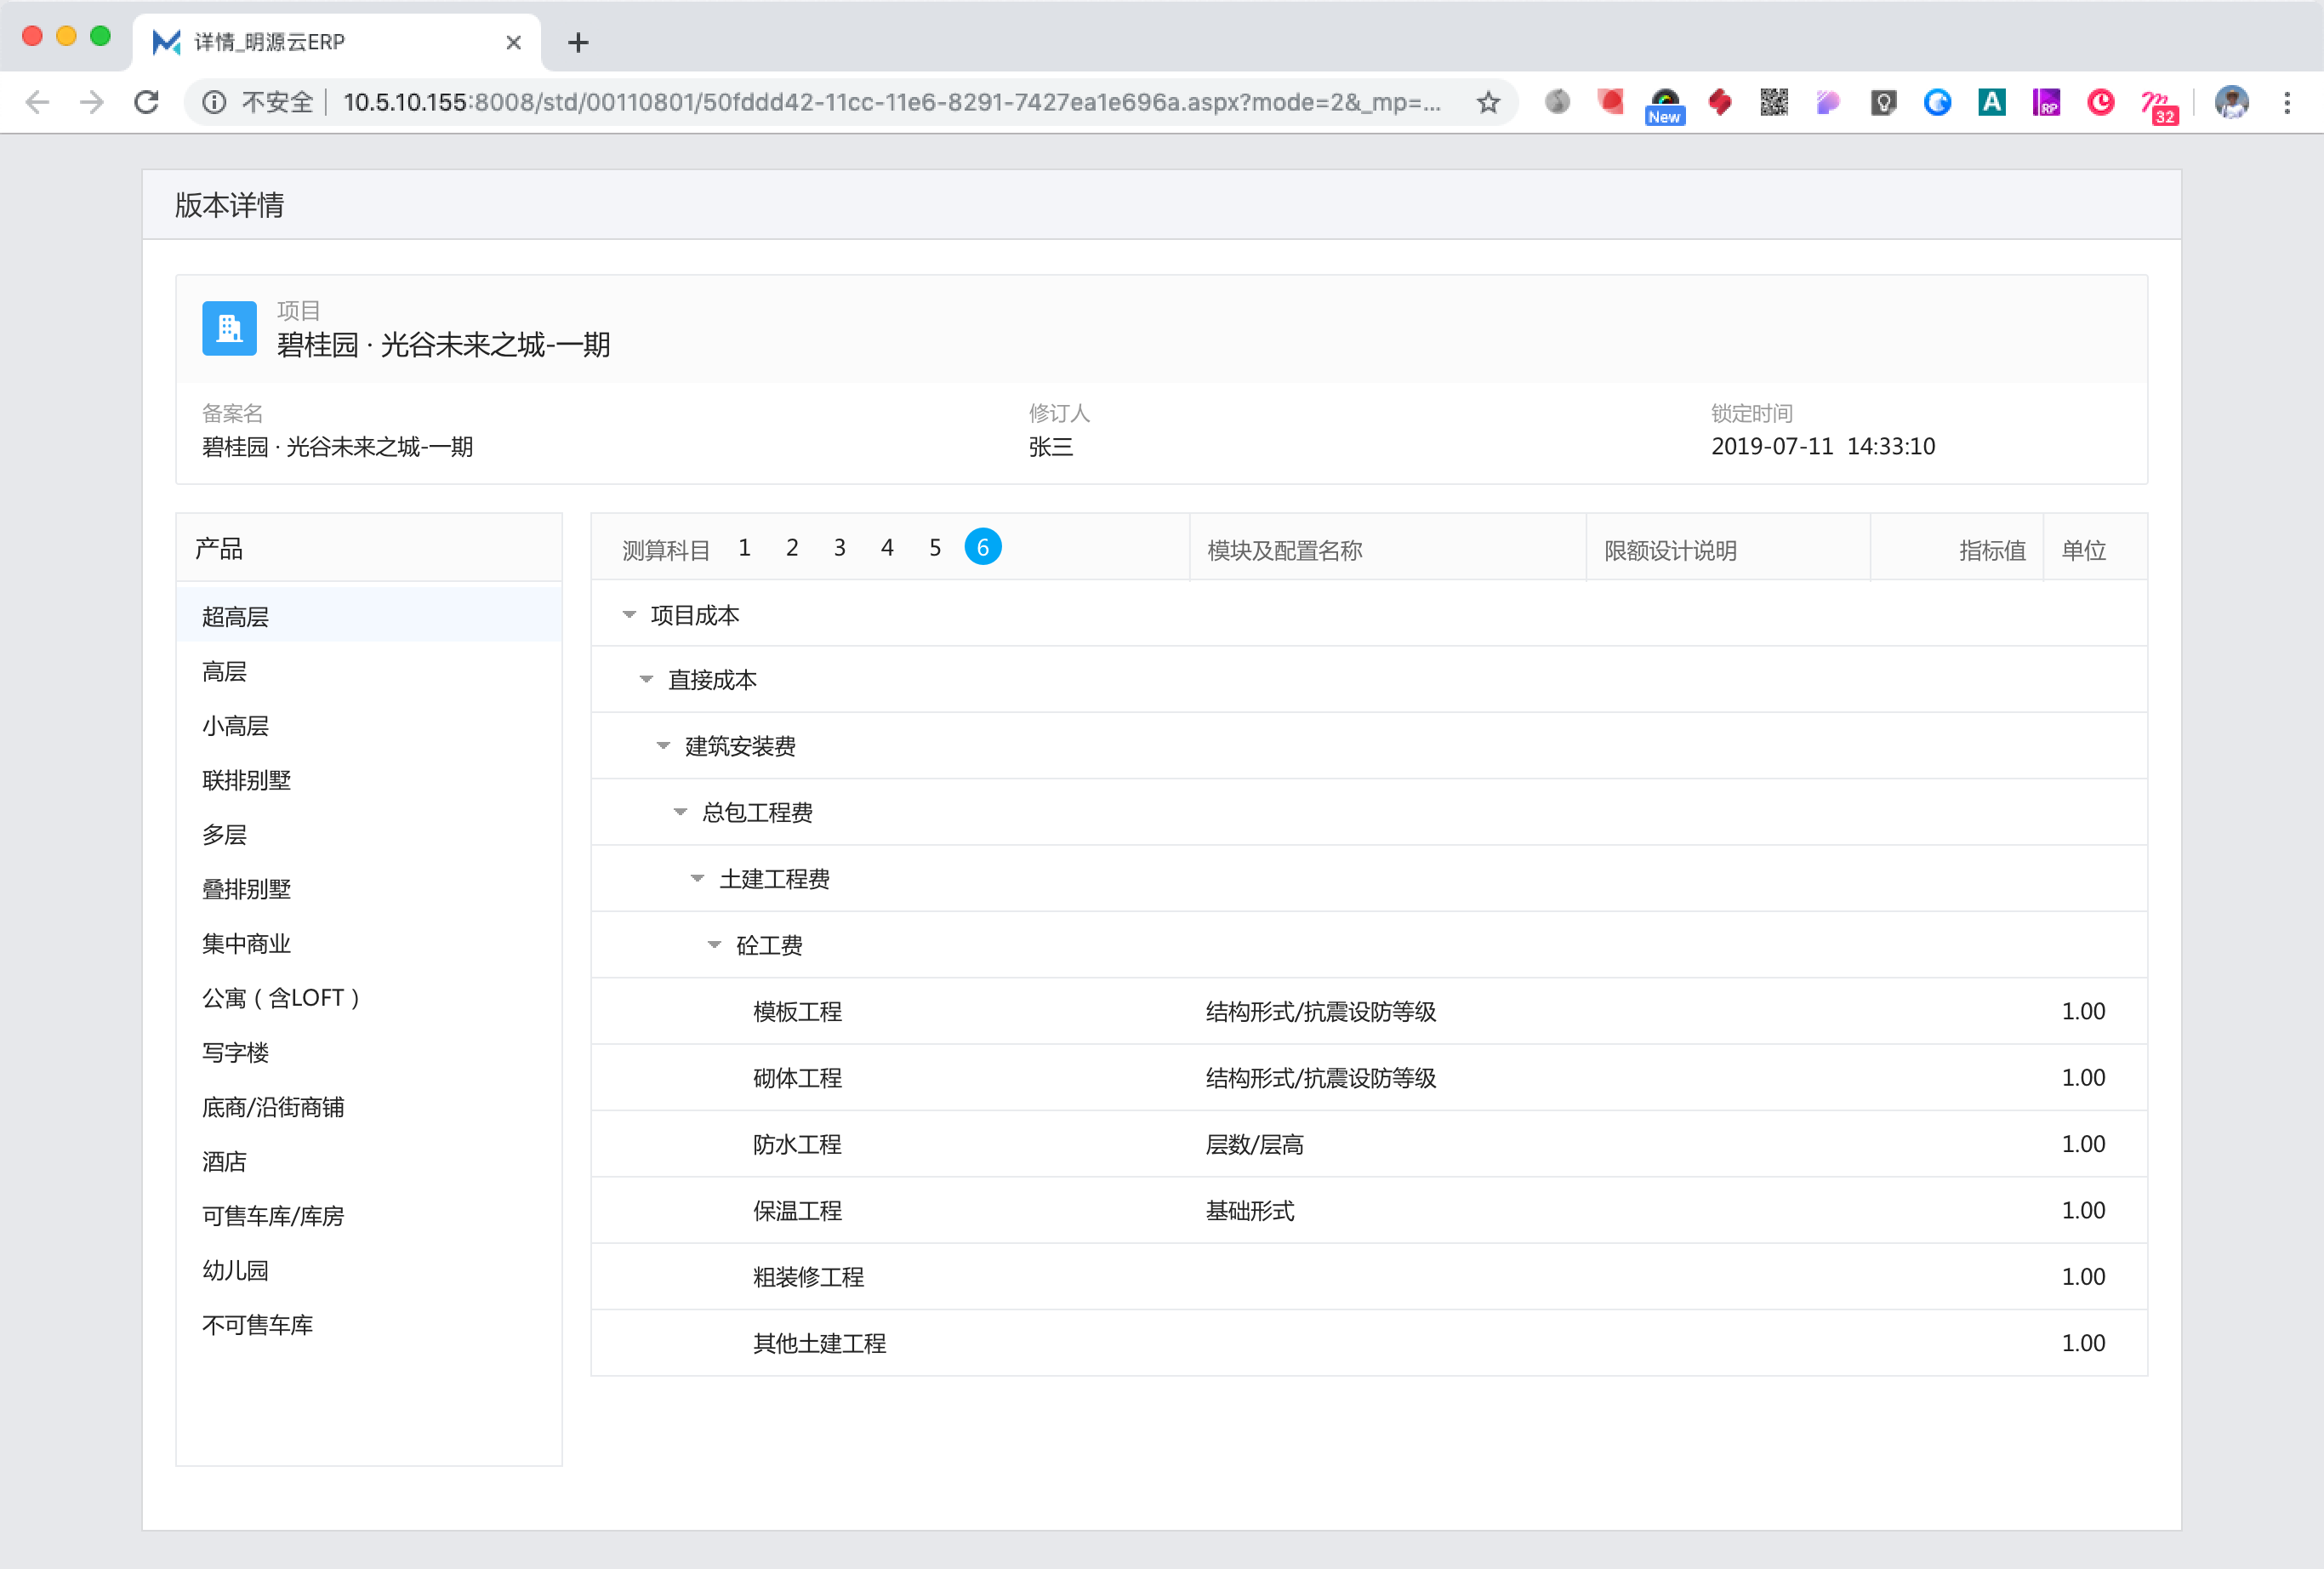Click the purple paint extension icon
The height and width of the screenshot is (1569, 2324).
coord(1828,102)
